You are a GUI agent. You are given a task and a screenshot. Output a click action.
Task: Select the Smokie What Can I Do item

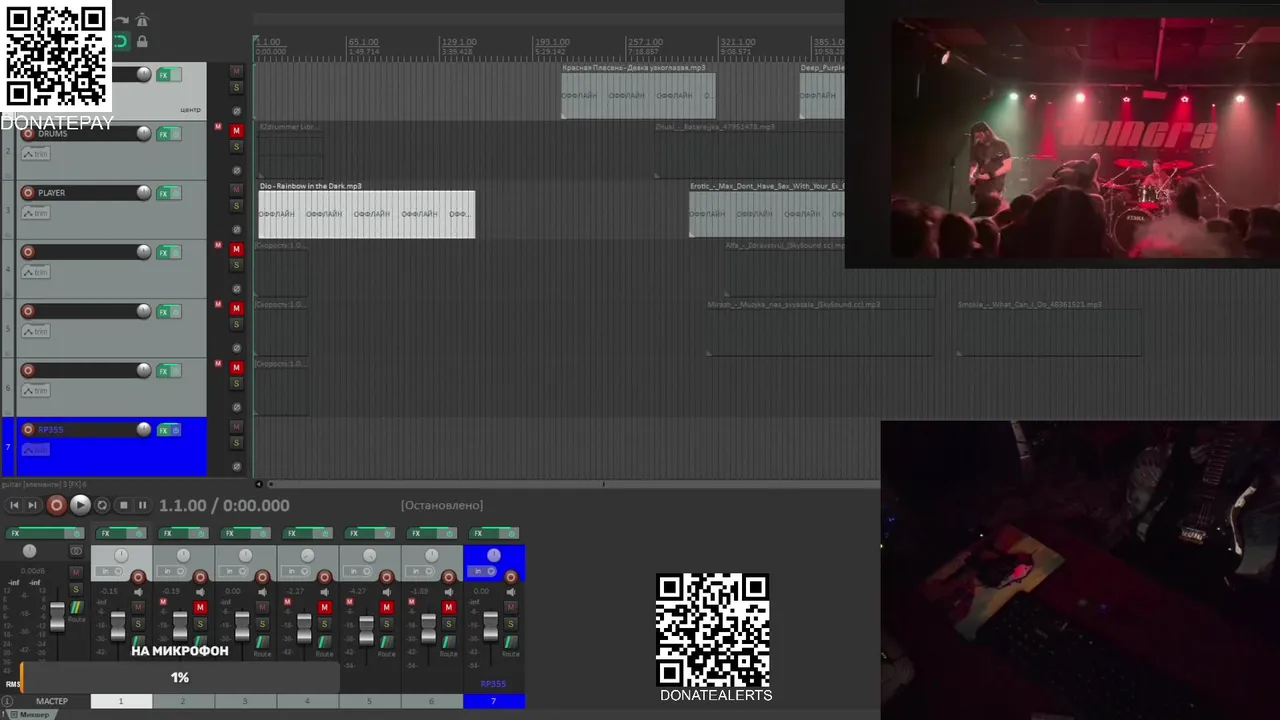[1049, 330]
